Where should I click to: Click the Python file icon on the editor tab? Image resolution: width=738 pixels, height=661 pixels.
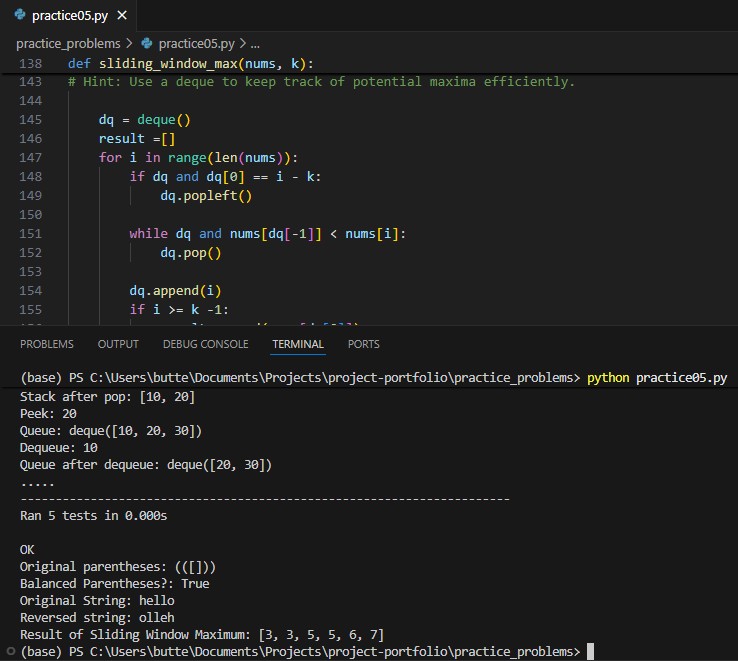tap(20, 15)
